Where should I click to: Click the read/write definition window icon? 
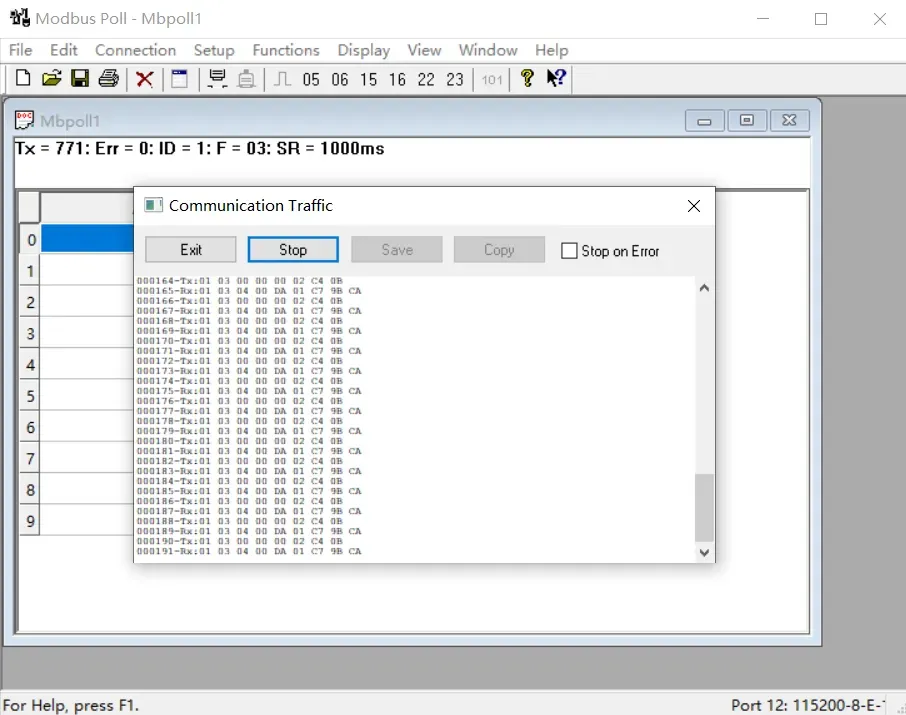pyautogui.click(x=180, y=79)
